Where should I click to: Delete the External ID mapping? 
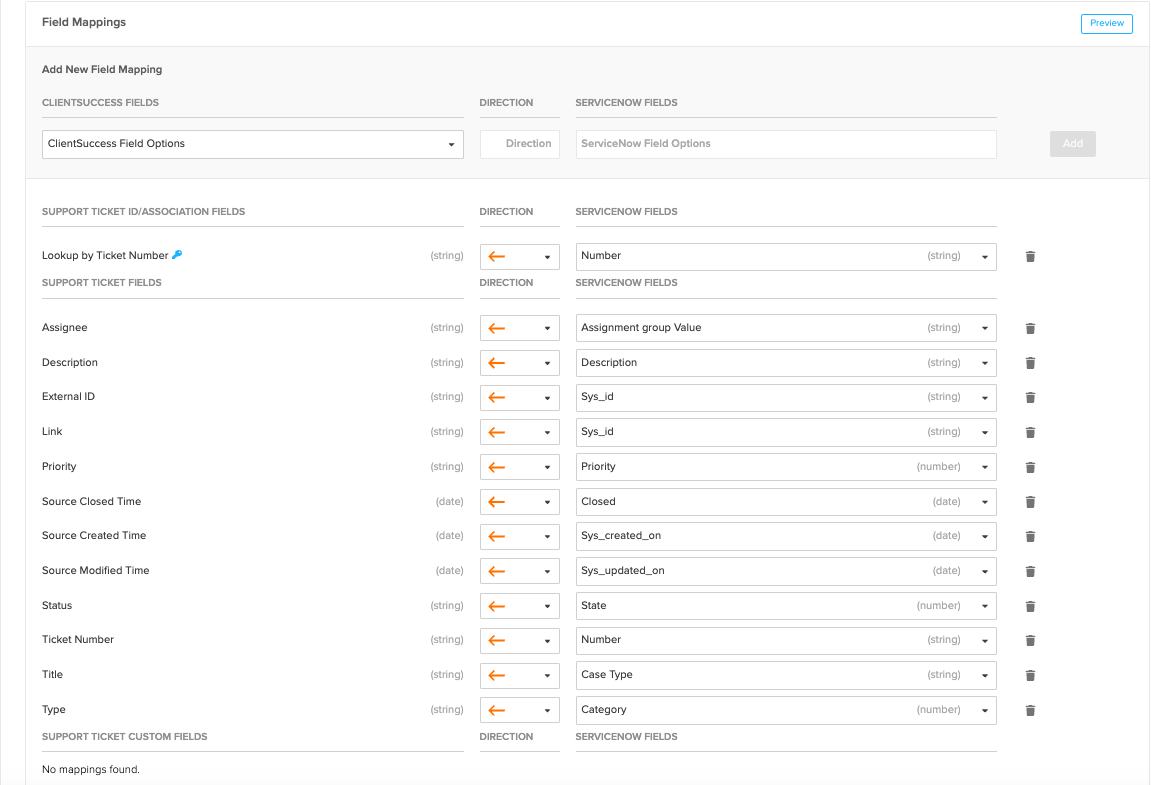tap(1030, 397)
